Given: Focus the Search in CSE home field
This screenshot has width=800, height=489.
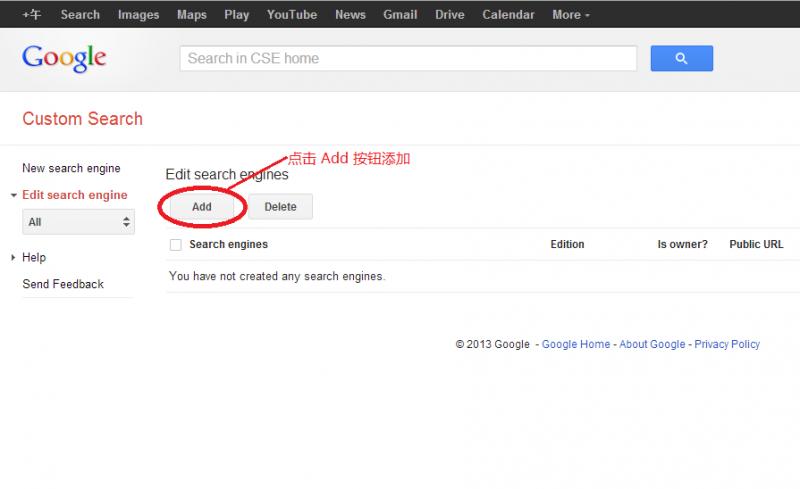Looking at the screenshot, I should pyautogui.click(x=408, y=59).
